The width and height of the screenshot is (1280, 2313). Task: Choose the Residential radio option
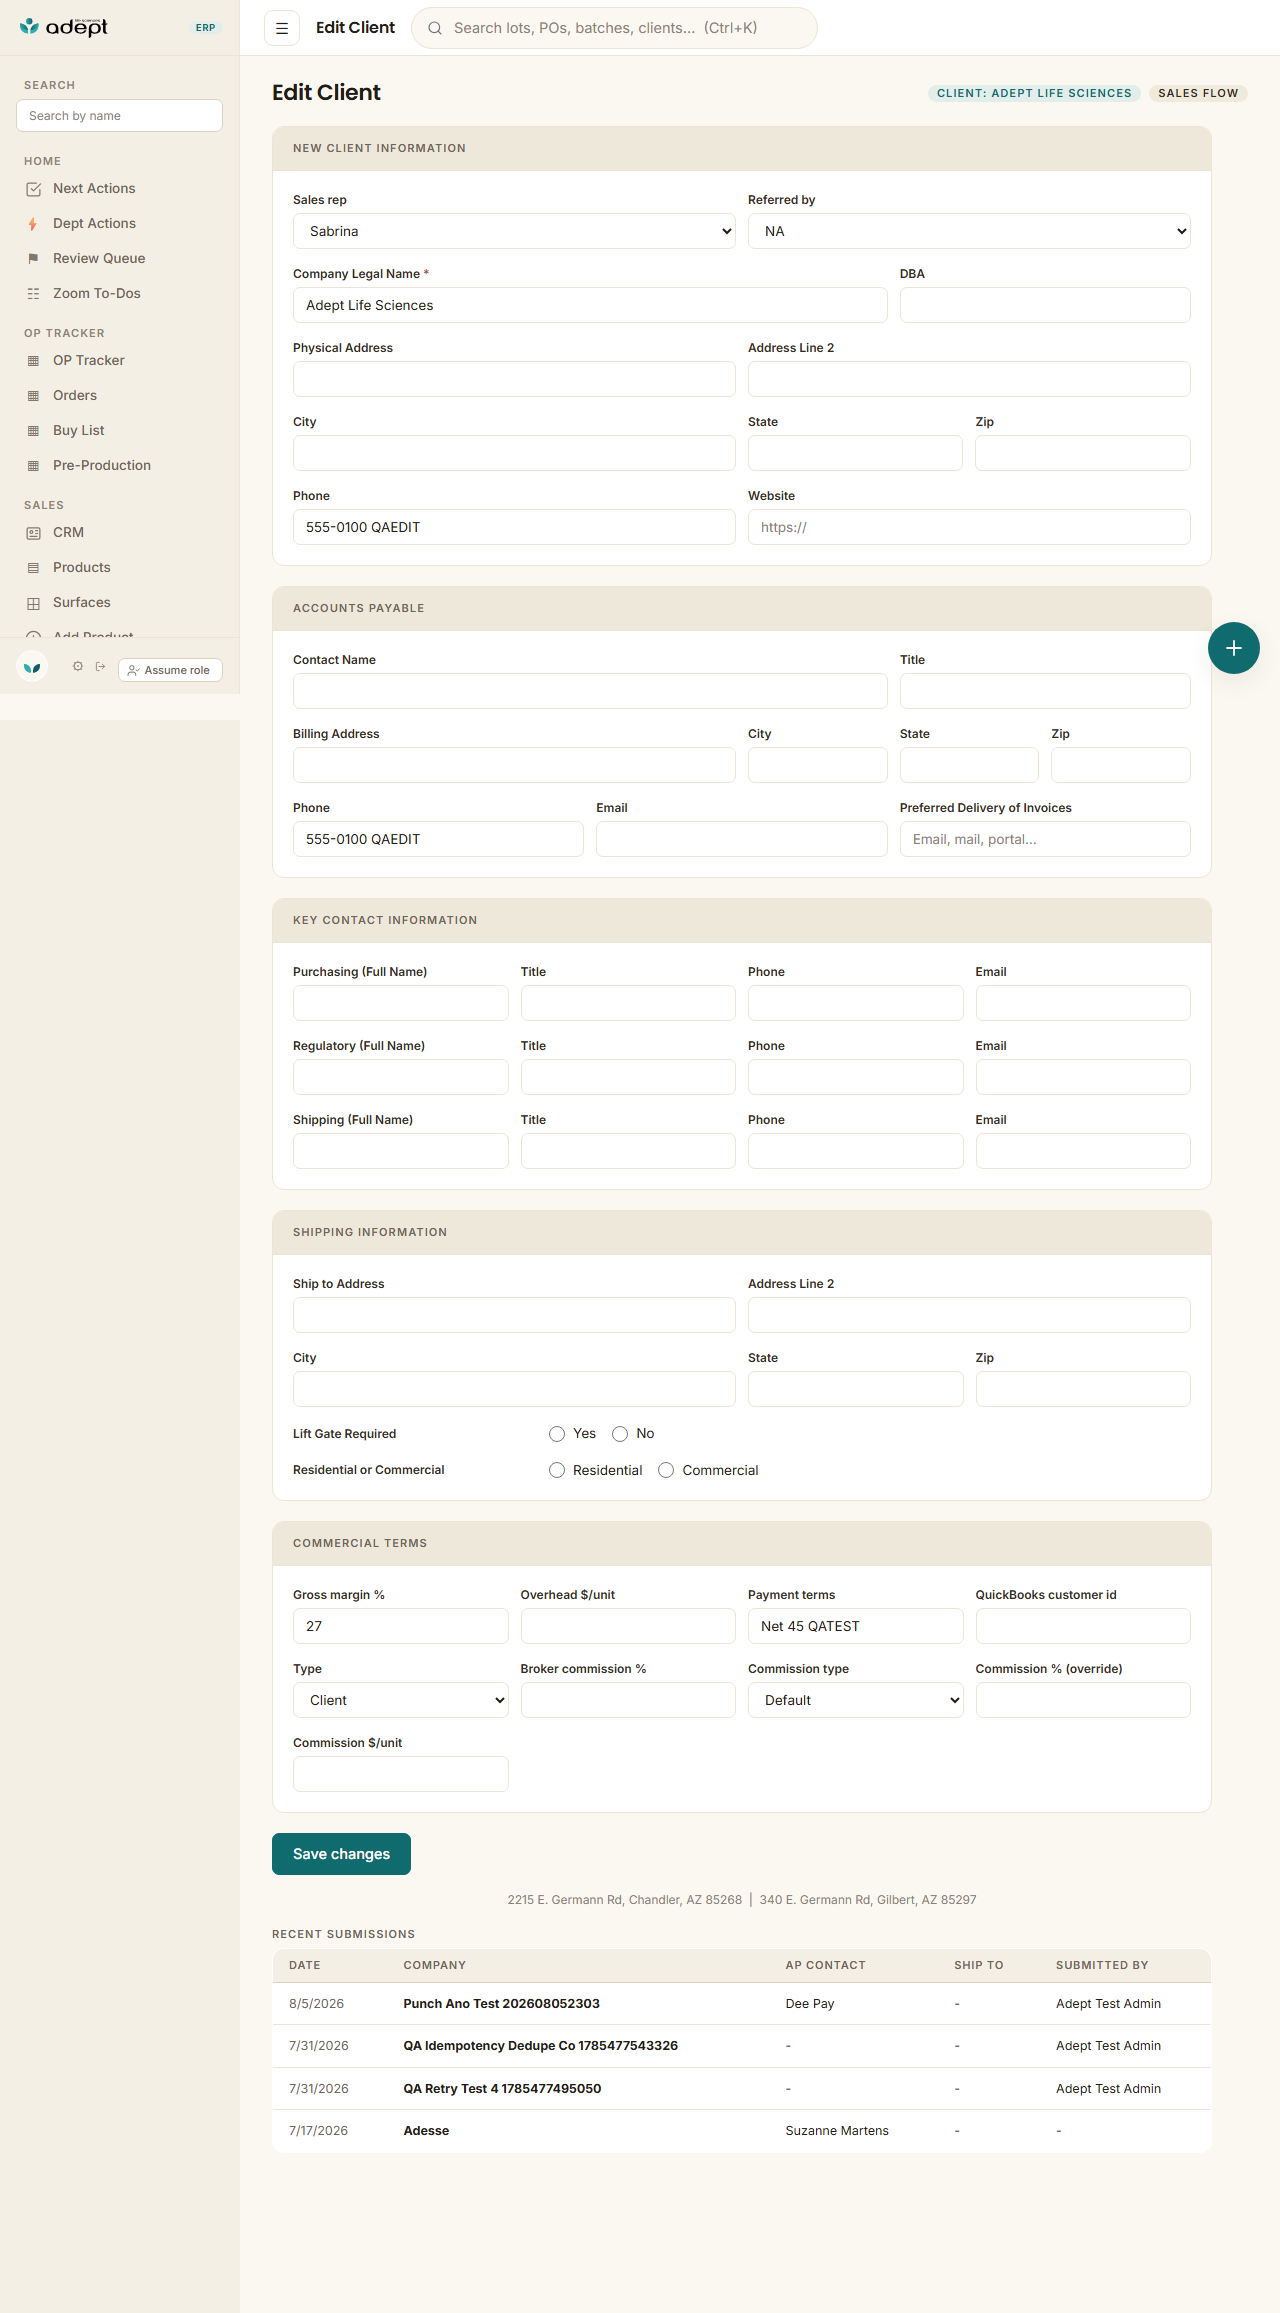click(557, 1470)
